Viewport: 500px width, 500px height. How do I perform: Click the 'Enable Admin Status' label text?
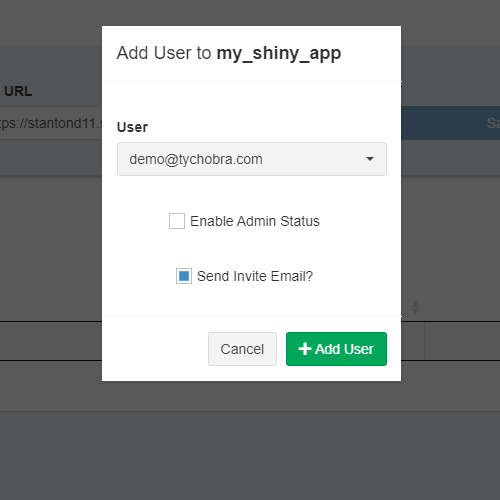point(255,221)
